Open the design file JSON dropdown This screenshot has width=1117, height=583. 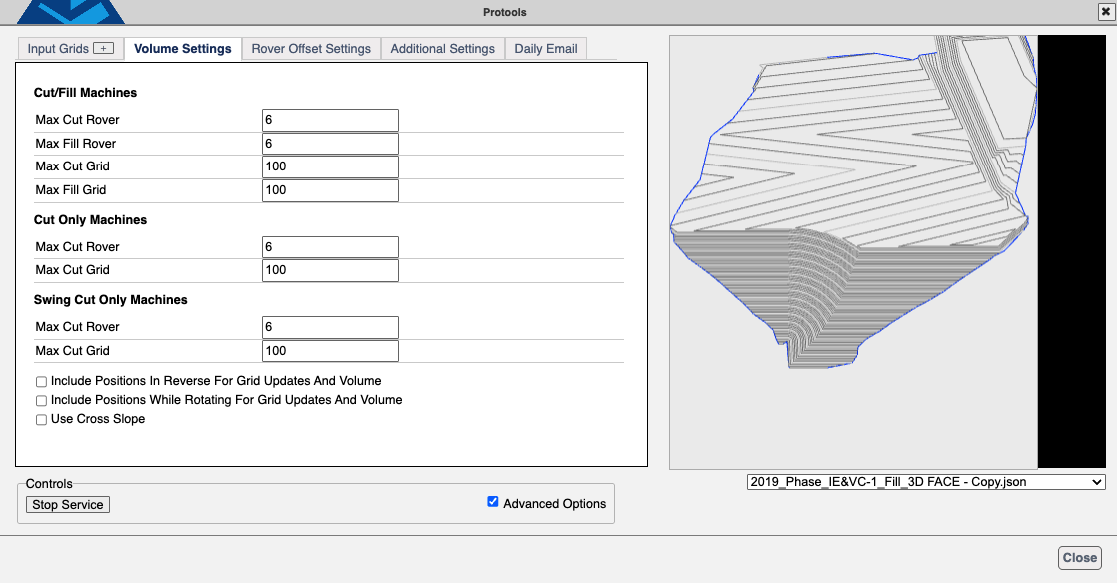926,482
